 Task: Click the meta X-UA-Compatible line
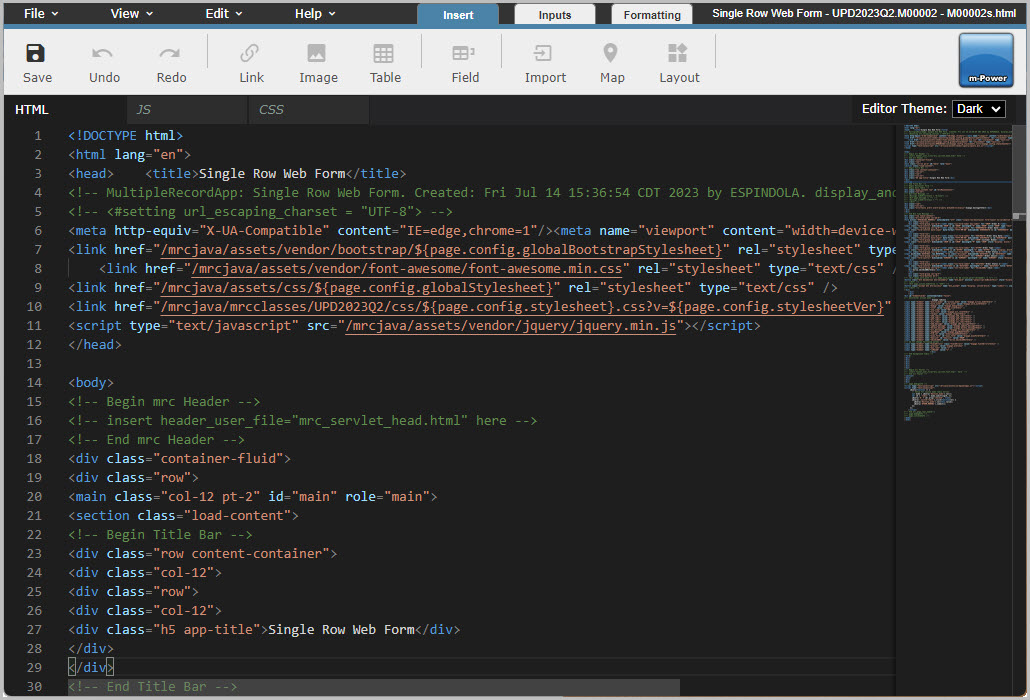pos(481,231)
